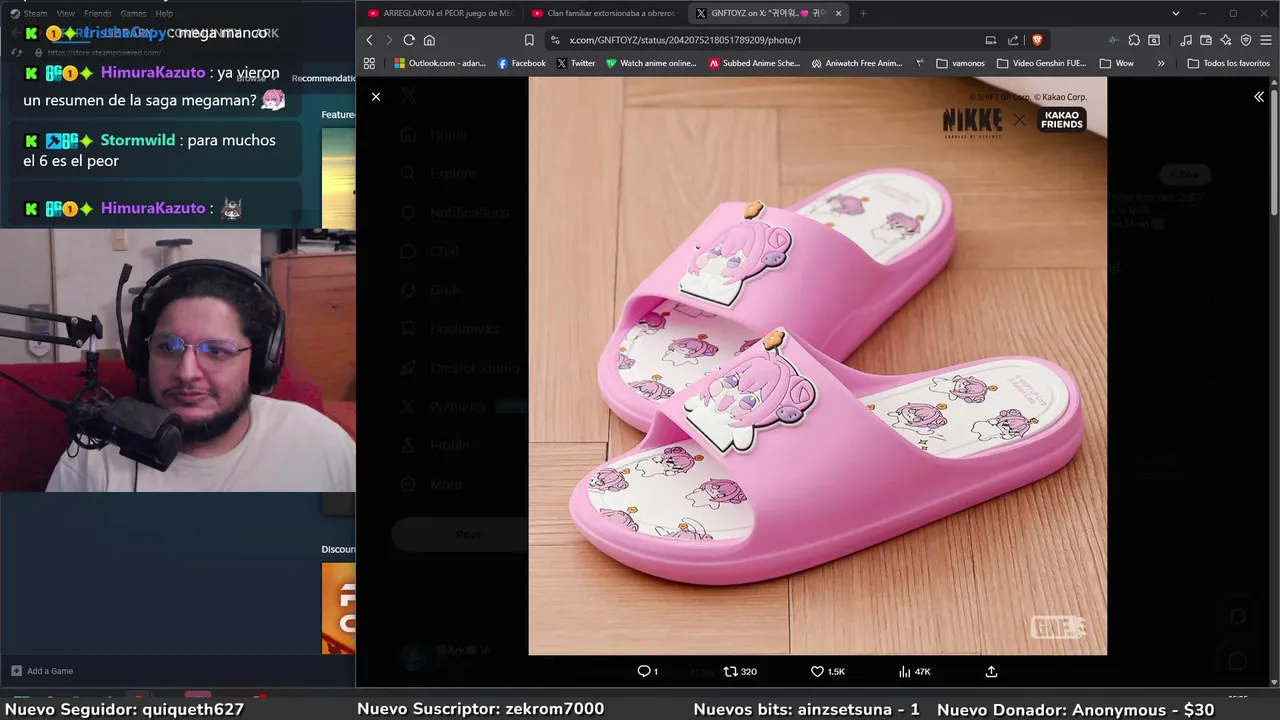
Task: Click Add a Game in Steam window
Action: coord(42,671)
